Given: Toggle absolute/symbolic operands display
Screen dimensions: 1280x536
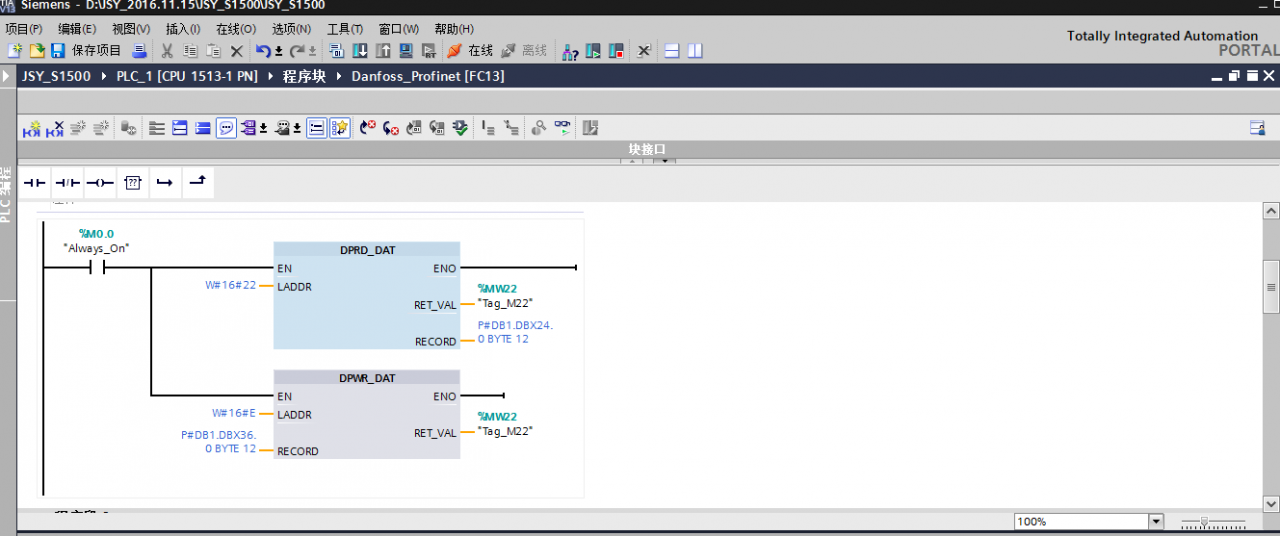Looking at the screenshot, I should tap(250, 128).
